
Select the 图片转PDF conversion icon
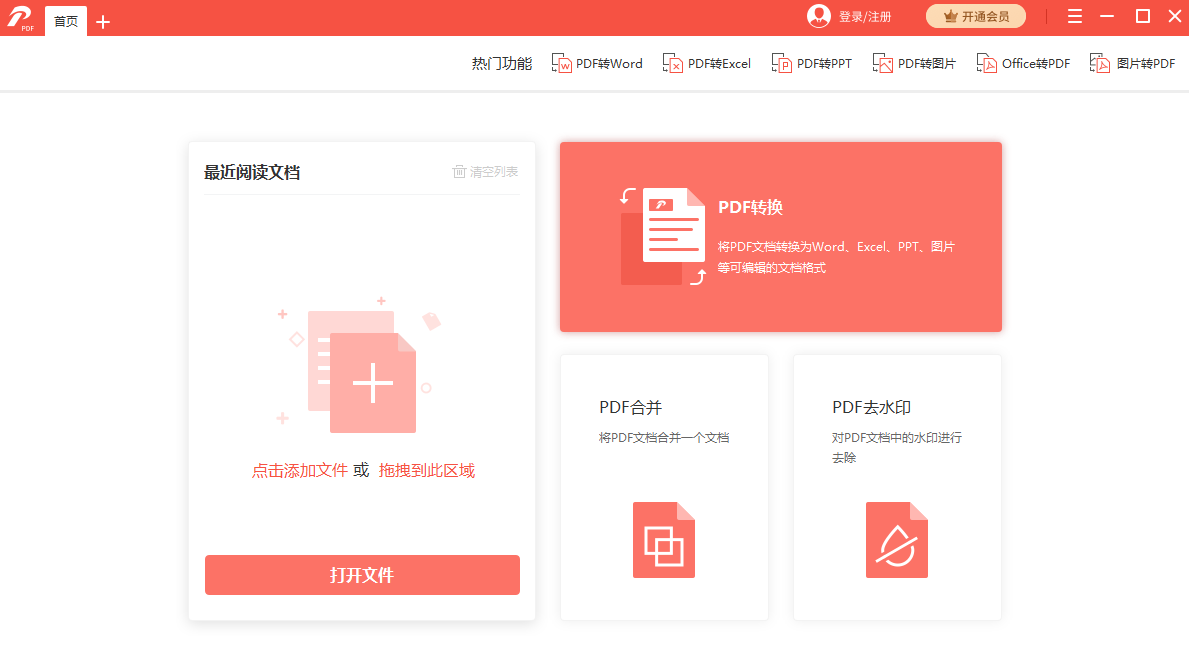pos(1100,62)
